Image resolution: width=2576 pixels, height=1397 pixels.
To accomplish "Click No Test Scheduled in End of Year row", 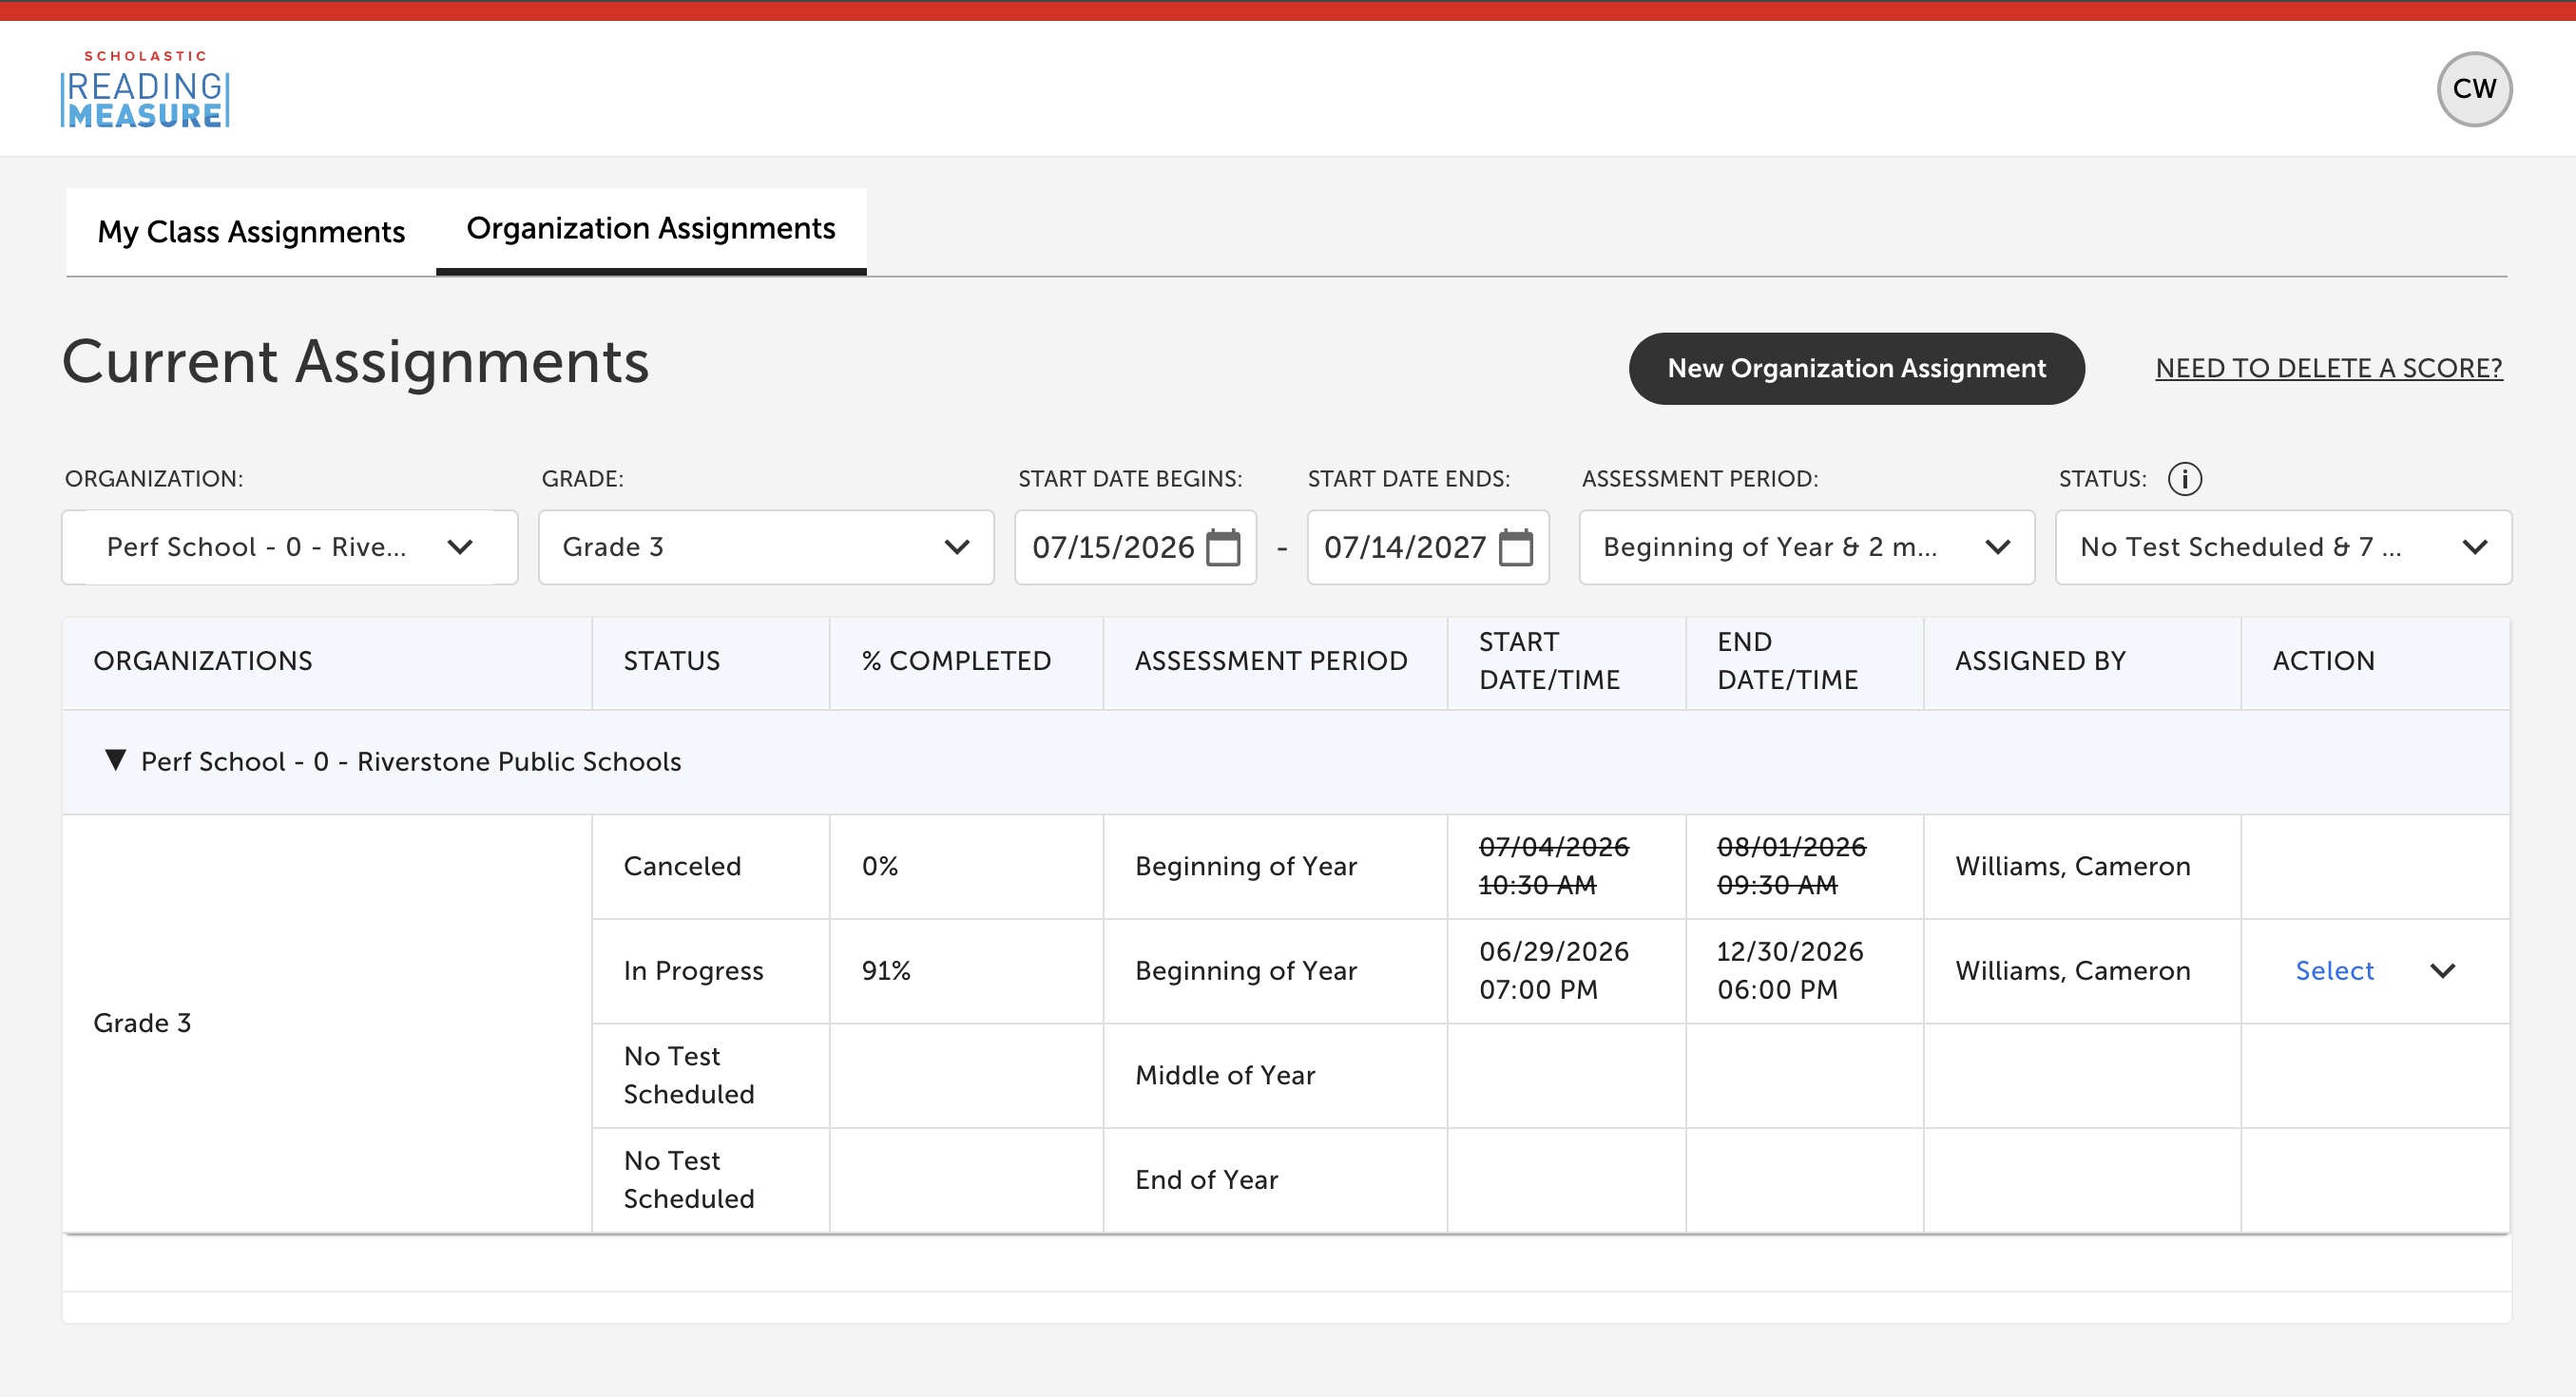I will [x=689, y=1180].
